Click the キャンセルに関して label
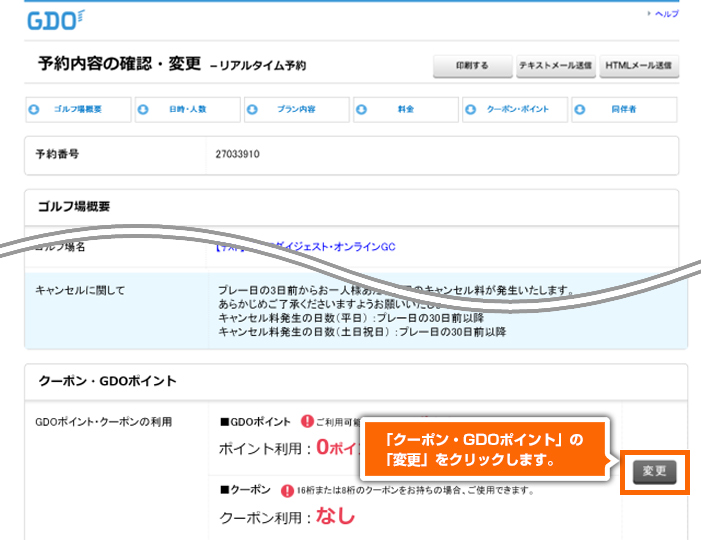This screenshot has height=540, width=702. click(80, 290)
